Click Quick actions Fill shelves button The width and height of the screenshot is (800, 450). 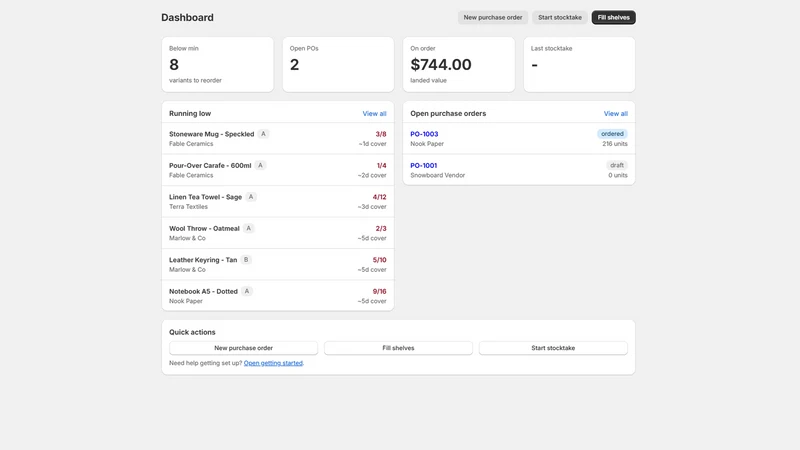click(x=398, y=348)
